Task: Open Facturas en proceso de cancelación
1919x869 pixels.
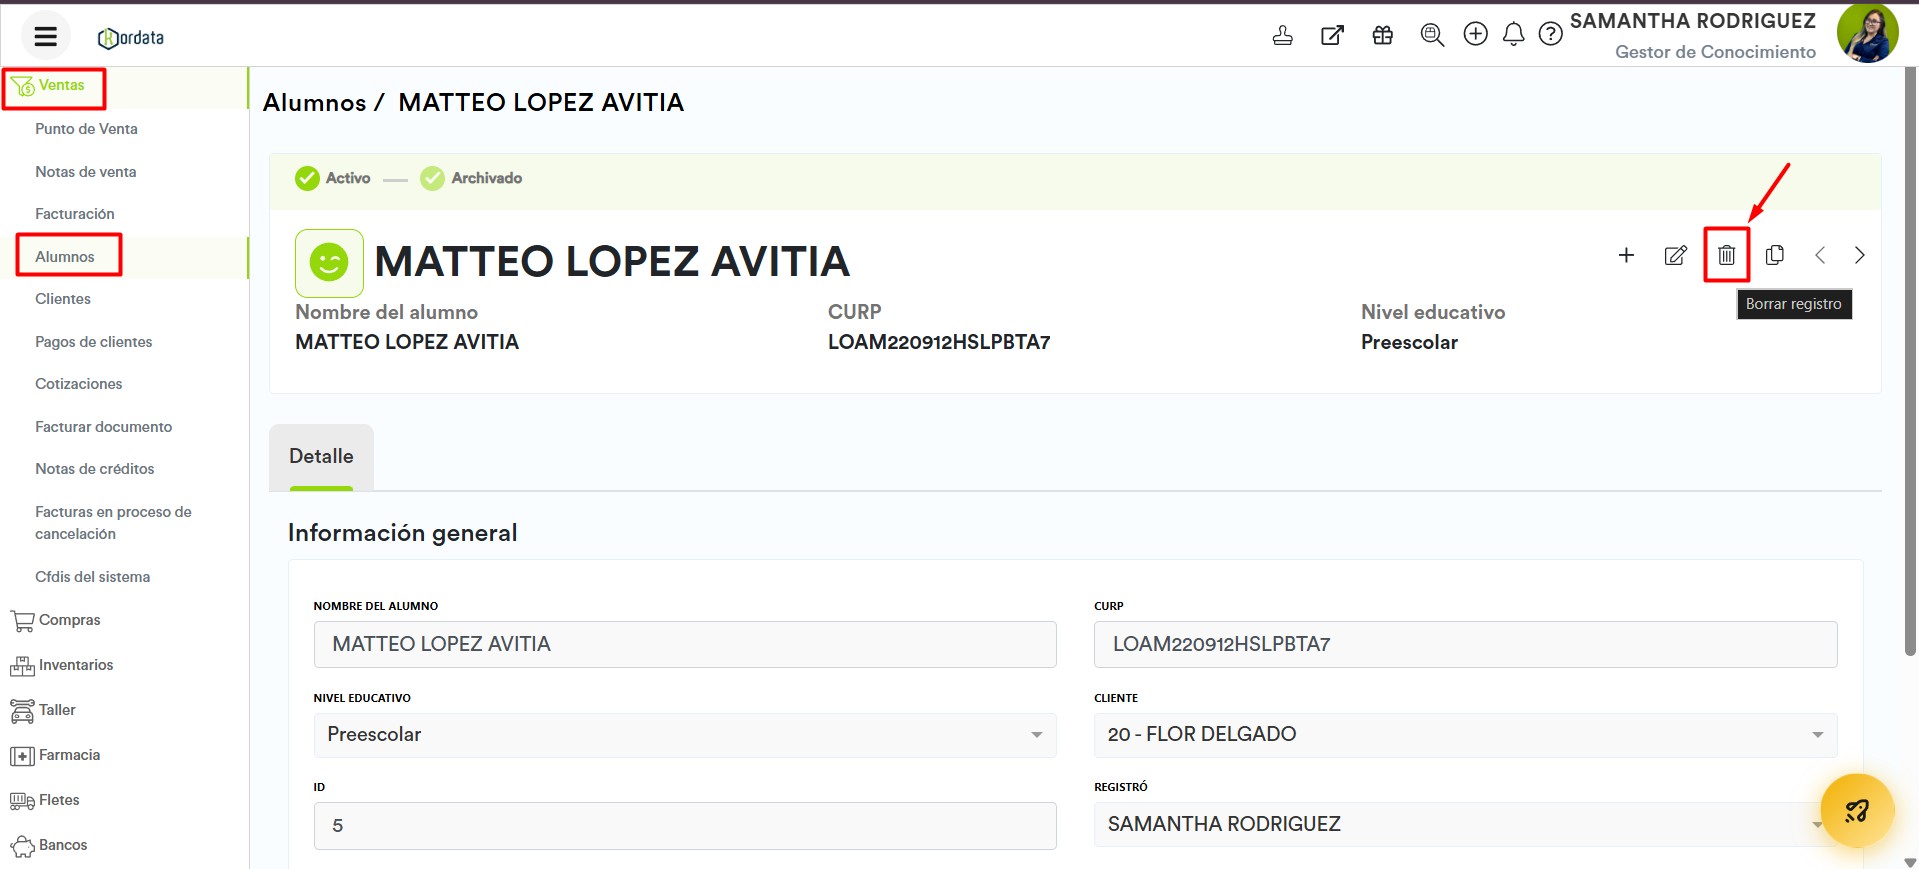Action: coord(113,523)
